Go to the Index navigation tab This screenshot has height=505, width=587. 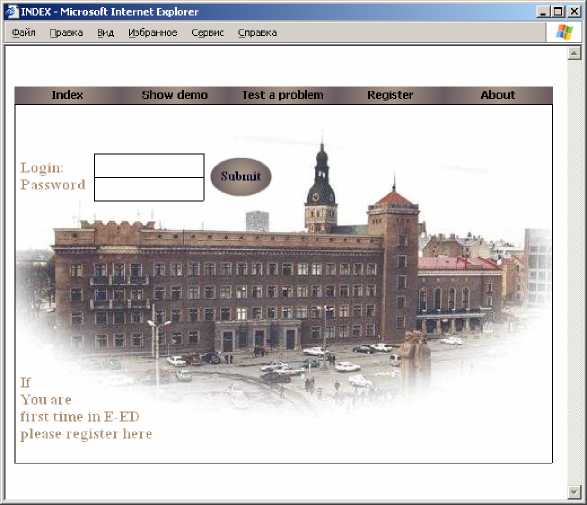coord(67,95)
